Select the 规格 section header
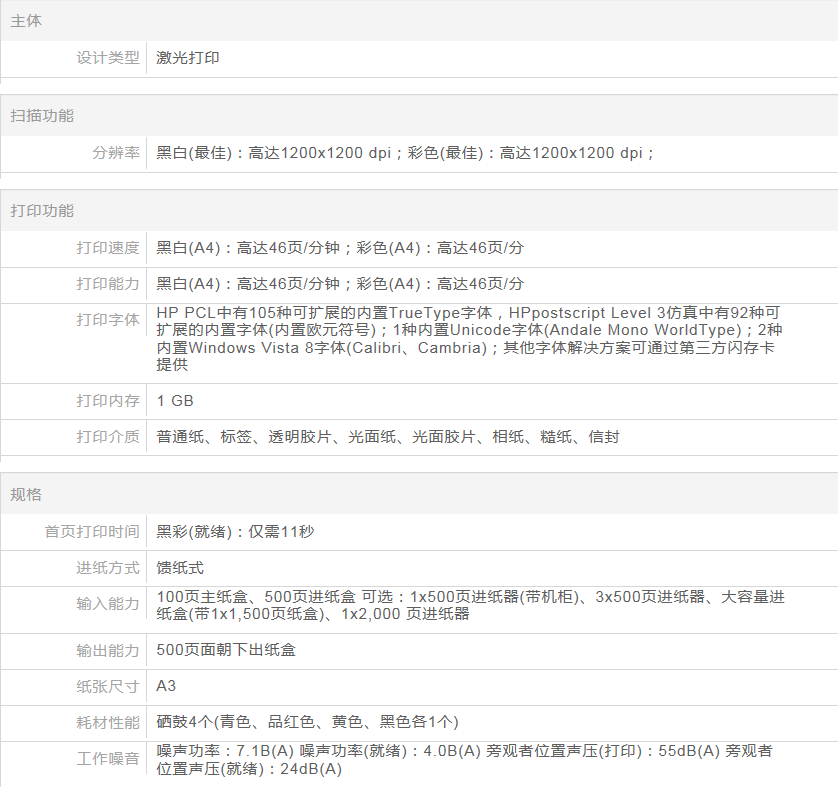 (x=26, y=495)
